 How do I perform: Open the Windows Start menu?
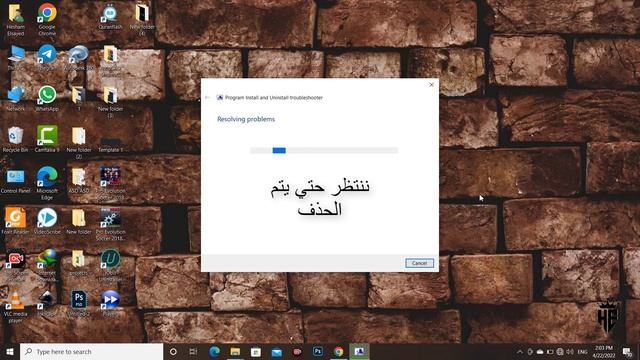[x=10, y=351]
